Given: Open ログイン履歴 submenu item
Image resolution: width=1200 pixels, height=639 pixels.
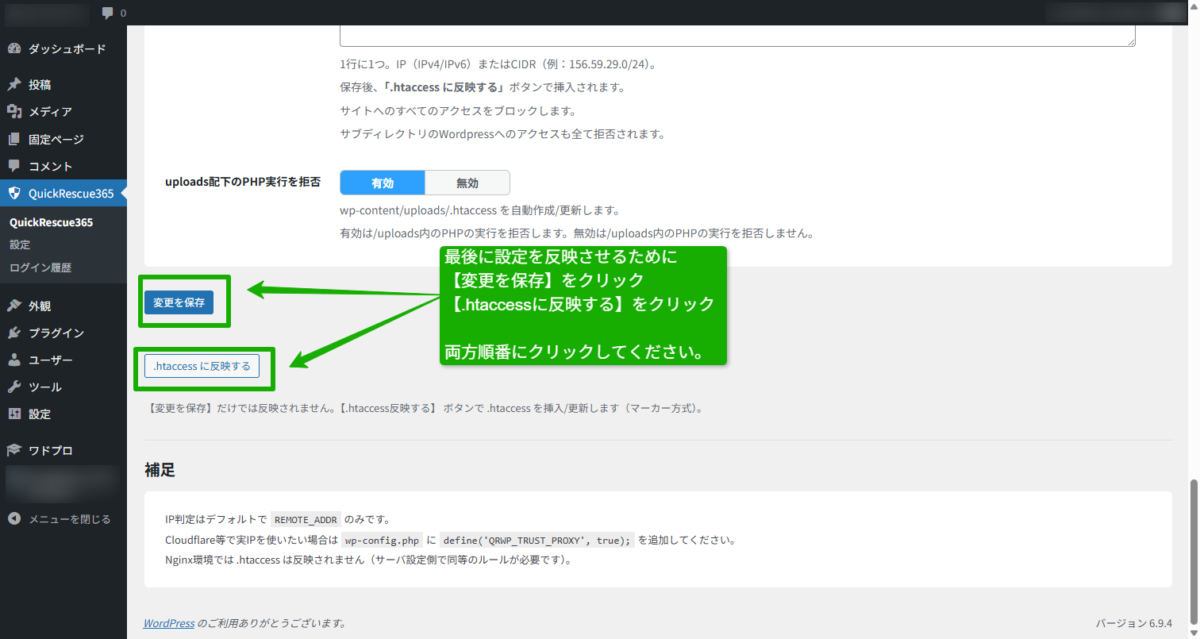Looking at the screenshot, I should click(40, 268).
